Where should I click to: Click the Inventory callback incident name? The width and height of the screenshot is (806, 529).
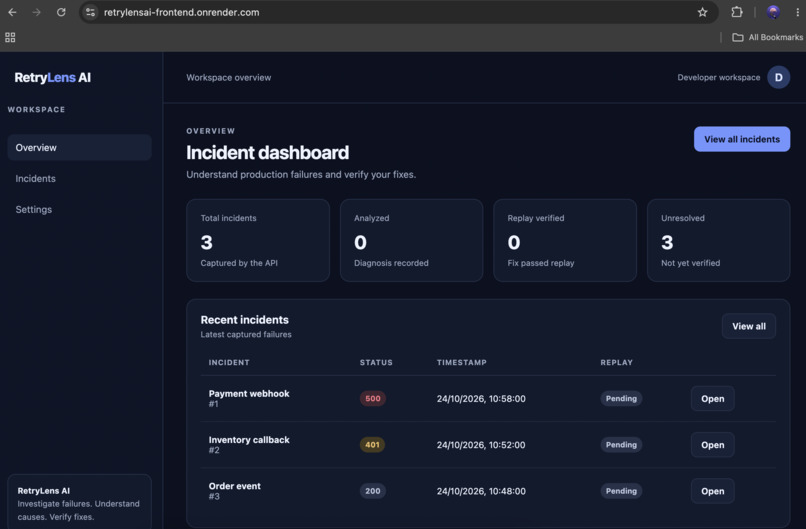tap(249, 440)
